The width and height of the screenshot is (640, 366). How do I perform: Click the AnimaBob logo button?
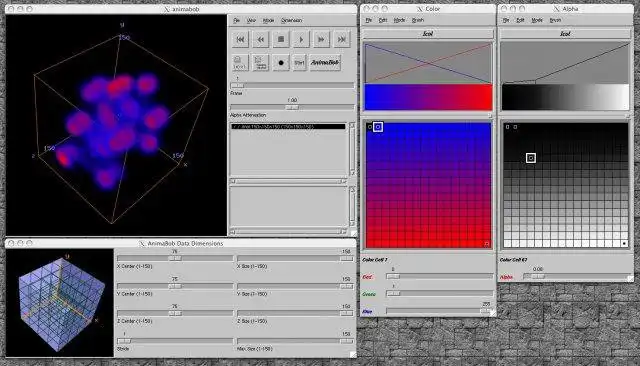(x=325, y=63)
